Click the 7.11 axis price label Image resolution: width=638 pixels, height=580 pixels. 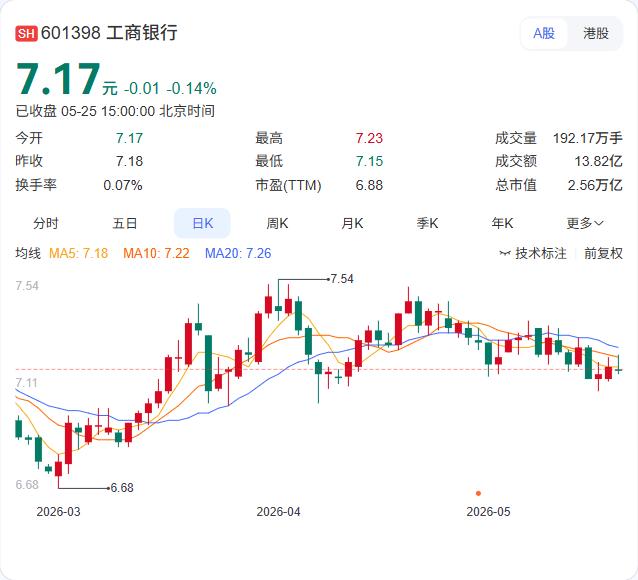click(26, 383)
